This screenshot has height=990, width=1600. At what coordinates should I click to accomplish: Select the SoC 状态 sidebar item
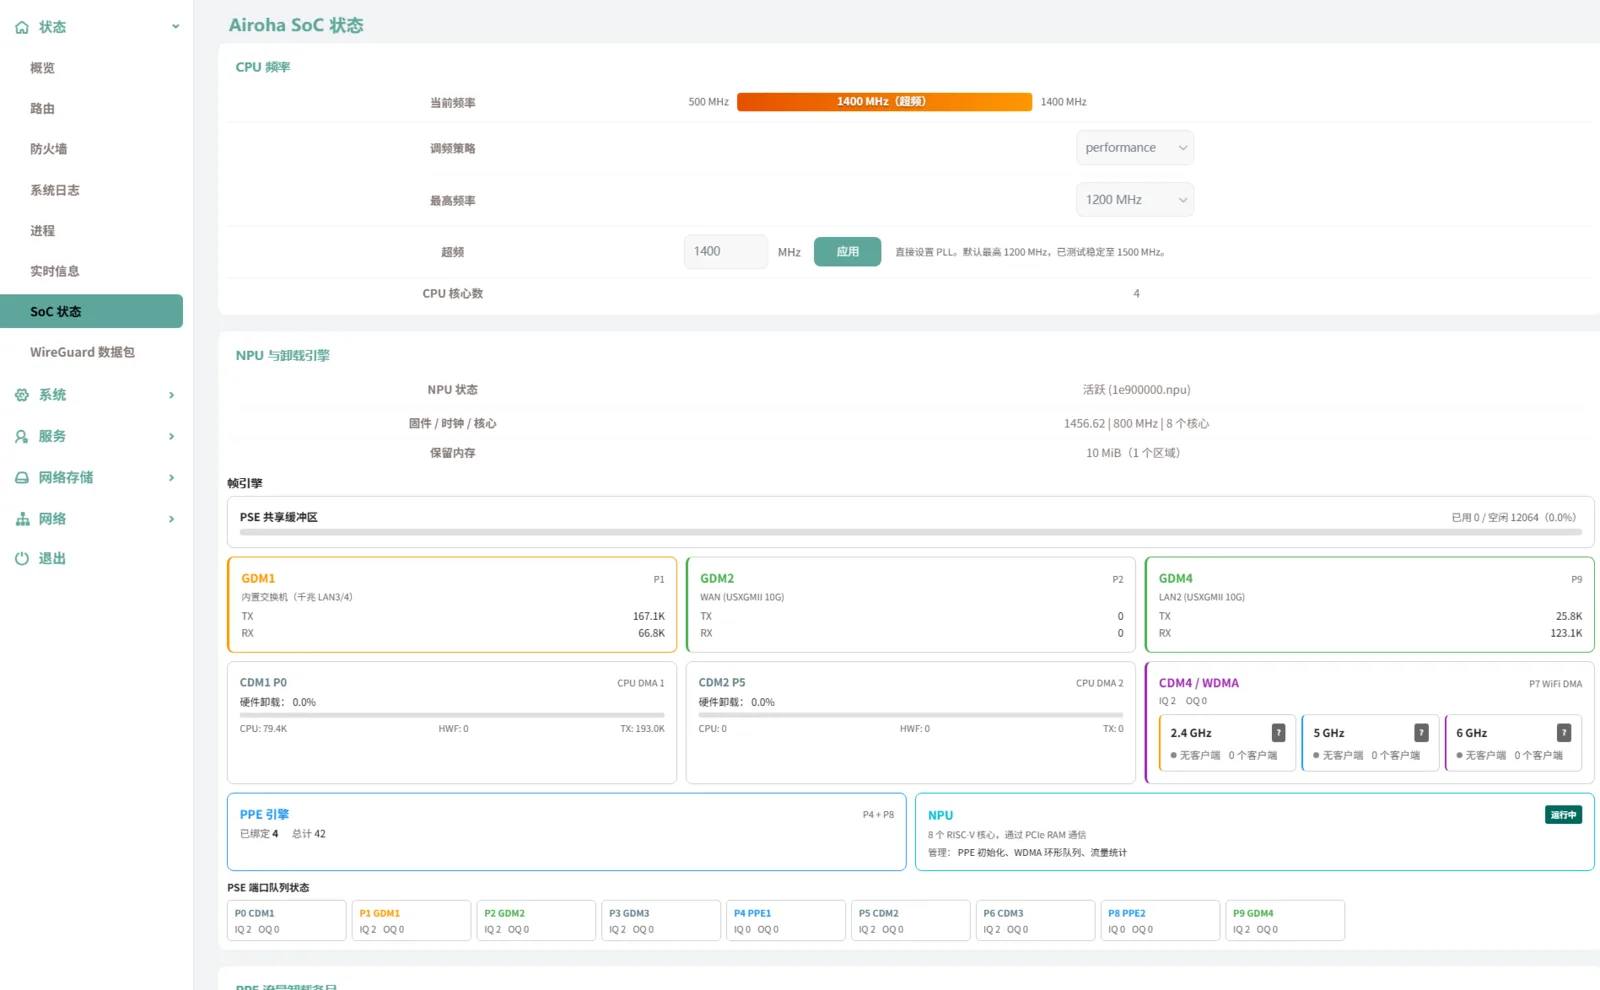[92, 311]
